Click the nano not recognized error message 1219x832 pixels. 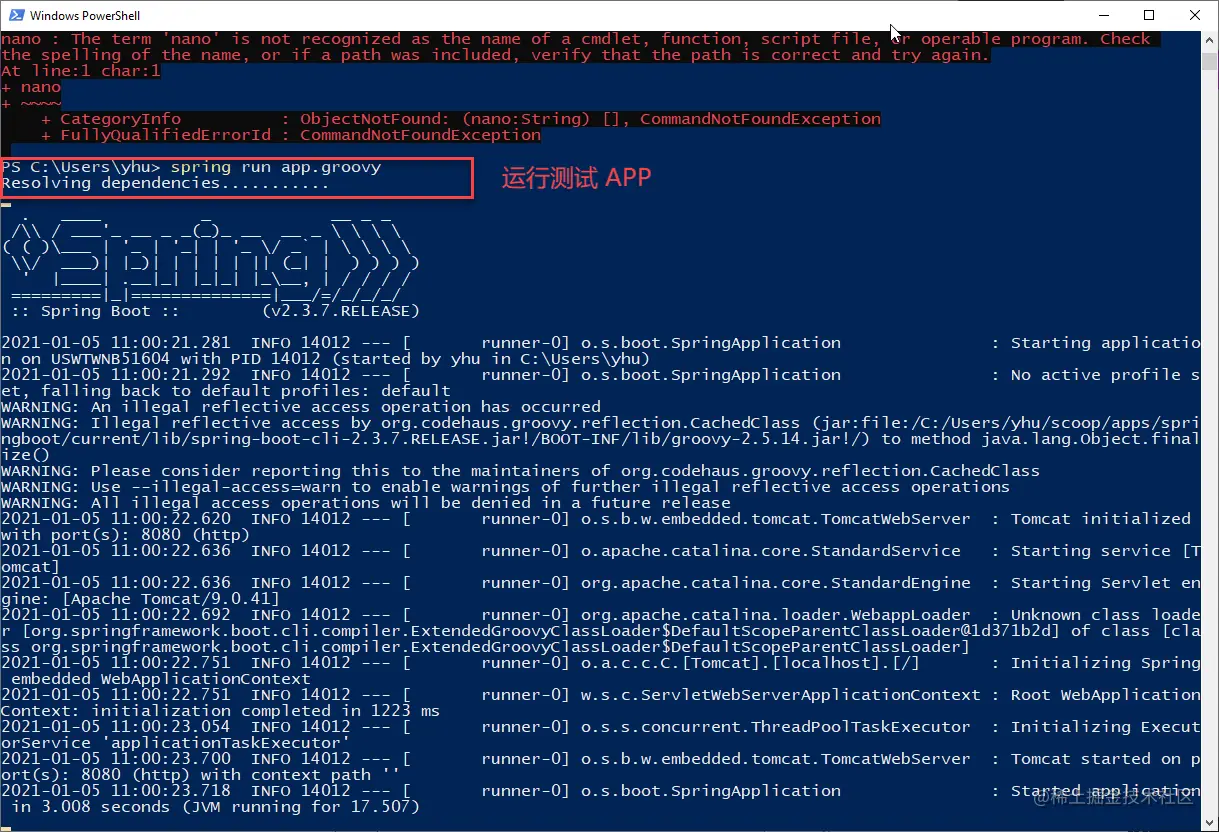pos(400,38)
